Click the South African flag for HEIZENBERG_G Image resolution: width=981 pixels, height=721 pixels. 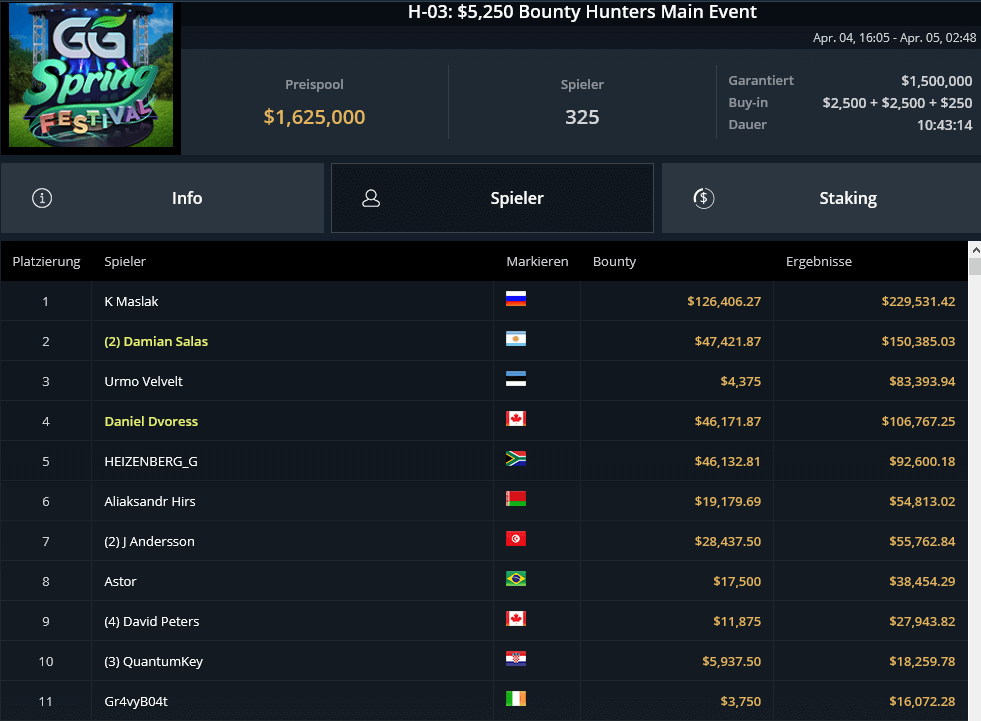[x=516, y=459]
